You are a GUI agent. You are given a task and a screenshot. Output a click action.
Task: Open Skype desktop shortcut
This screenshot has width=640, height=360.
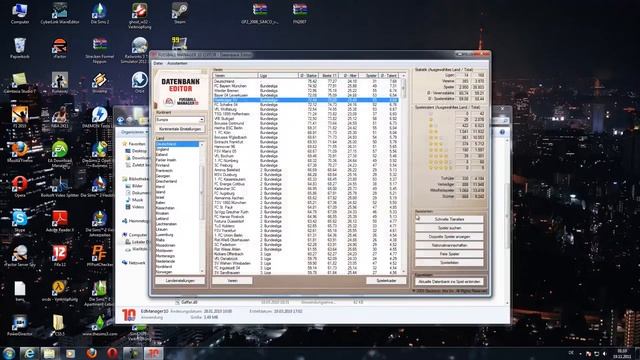coord(20,221)
